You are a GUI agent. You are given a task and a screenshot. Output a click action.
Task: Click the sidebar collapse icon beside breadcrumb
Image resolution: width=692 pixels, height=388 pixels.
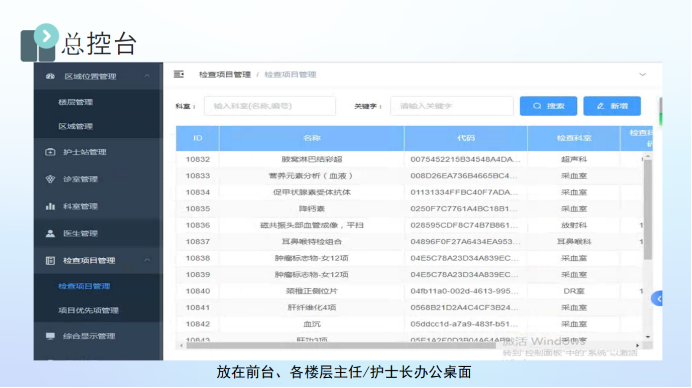click(179, 74)
